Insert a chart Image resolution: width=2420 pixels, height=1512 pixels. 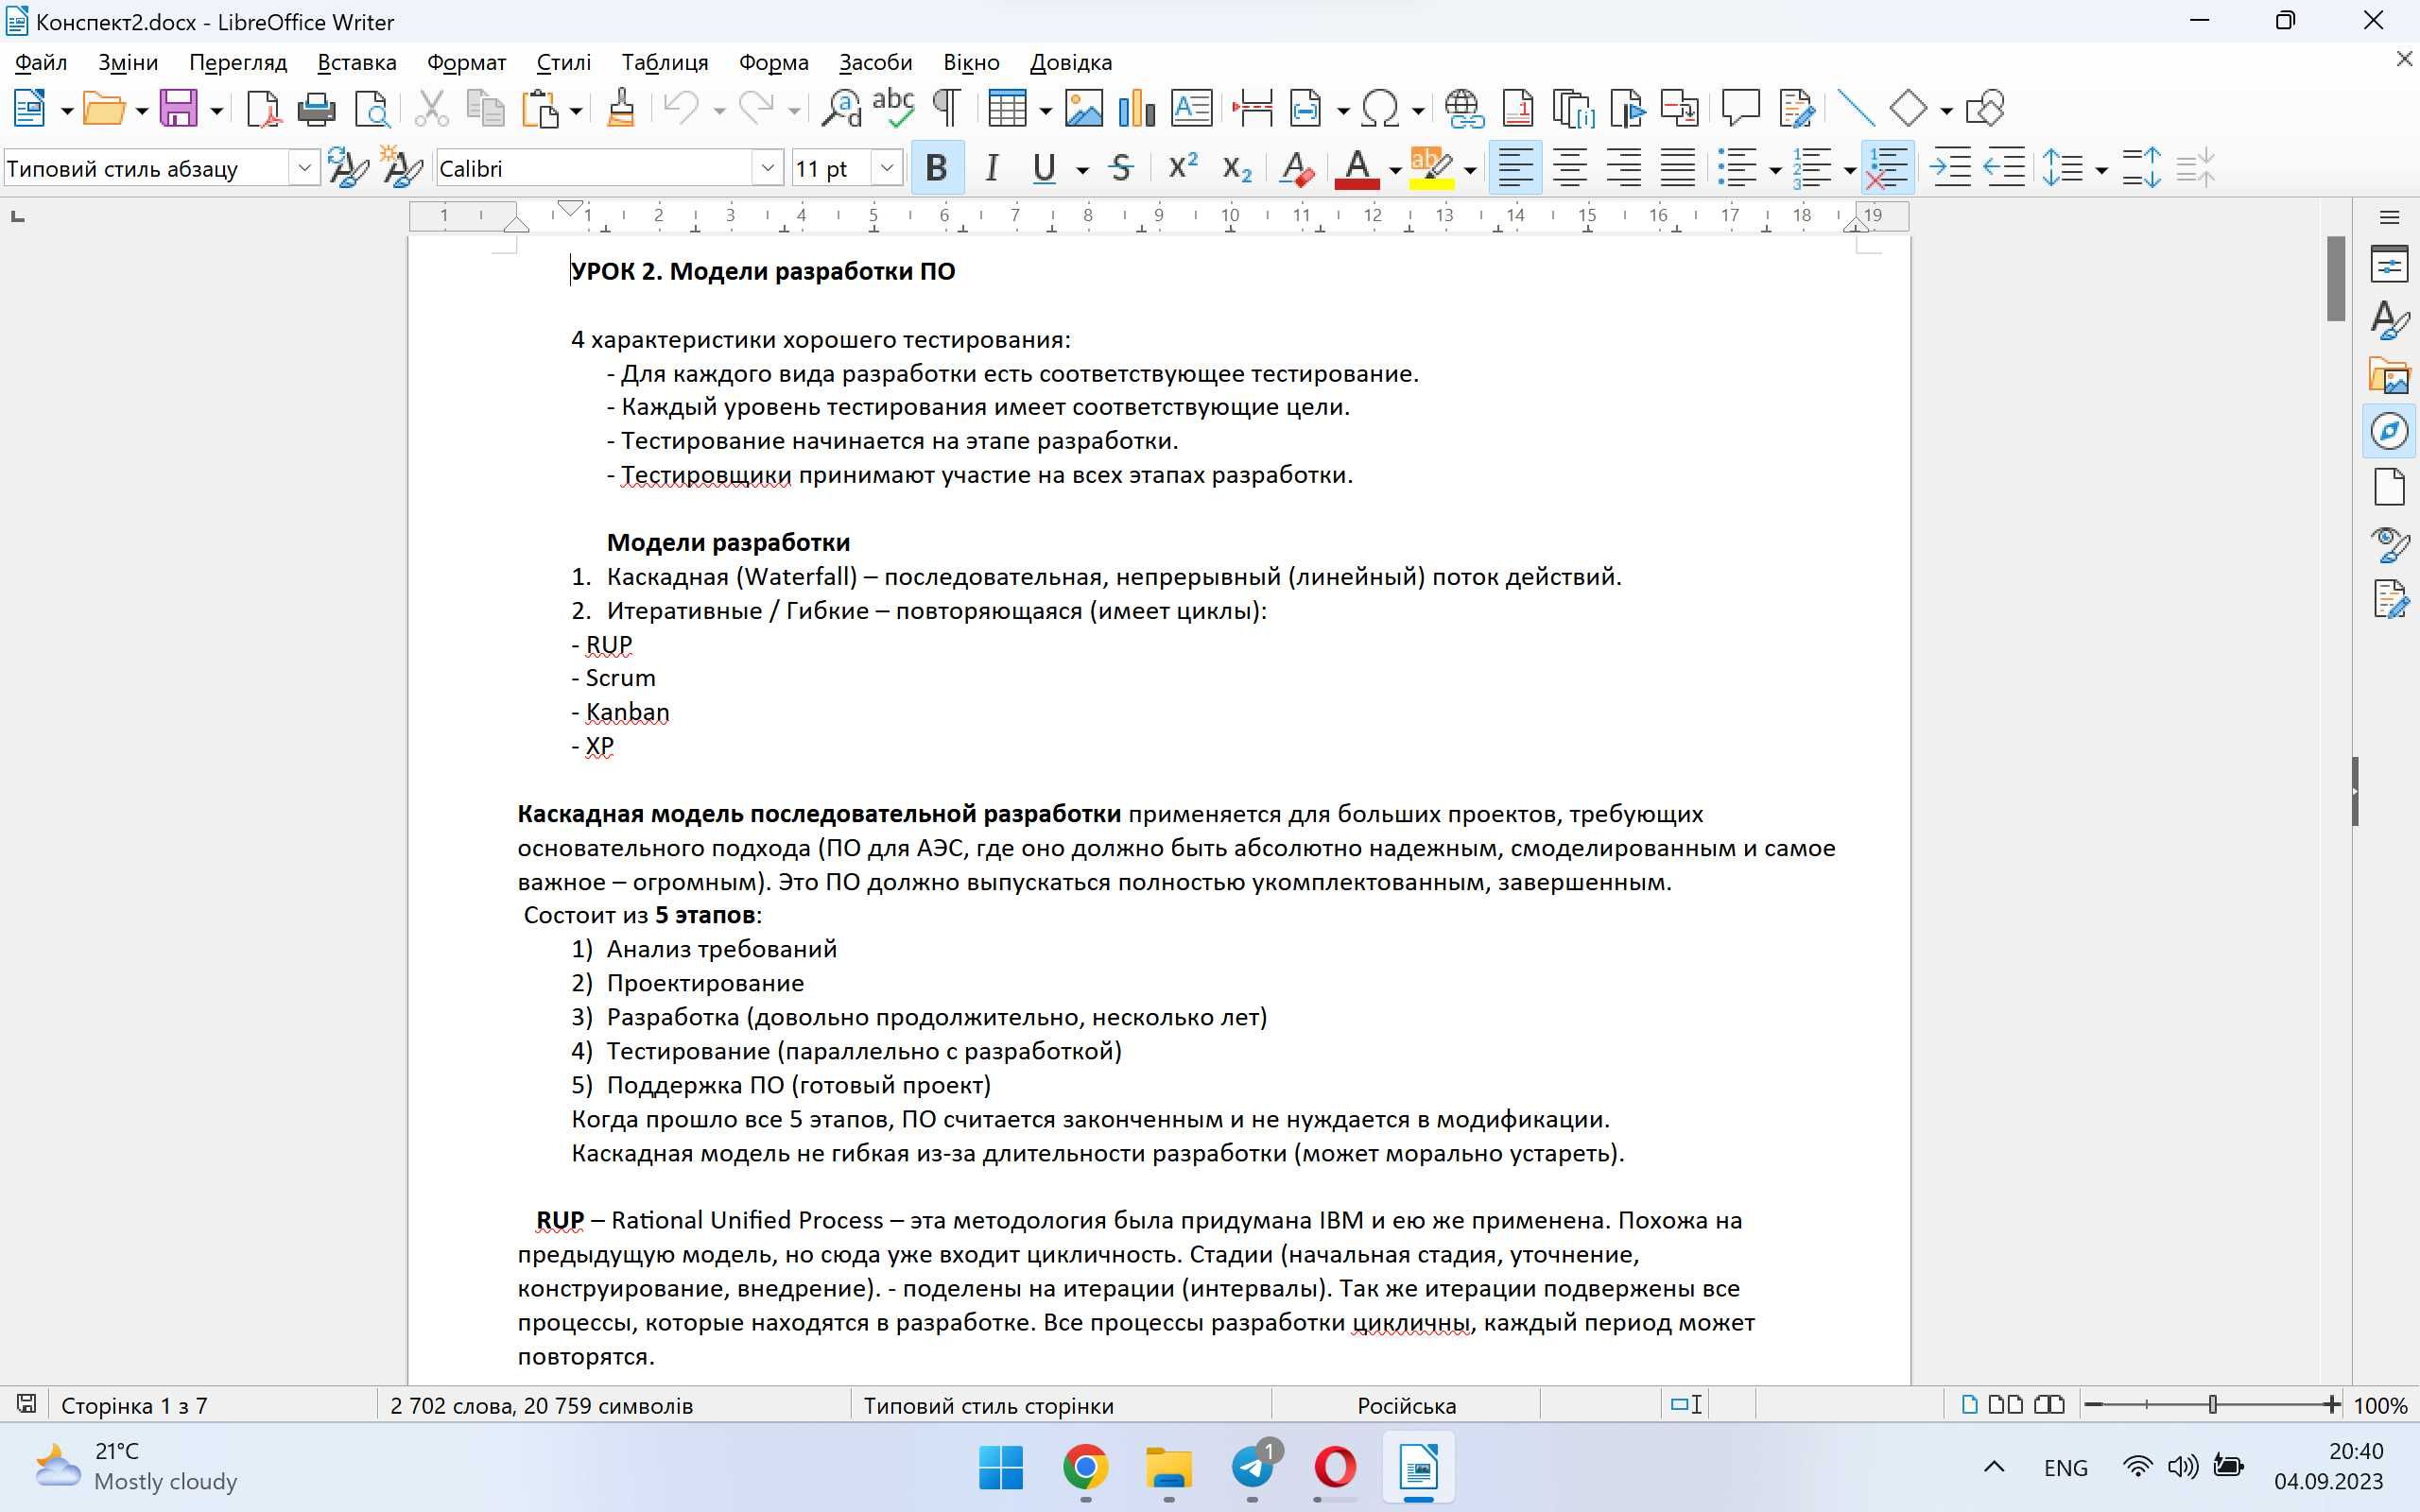coord(1137,108)
